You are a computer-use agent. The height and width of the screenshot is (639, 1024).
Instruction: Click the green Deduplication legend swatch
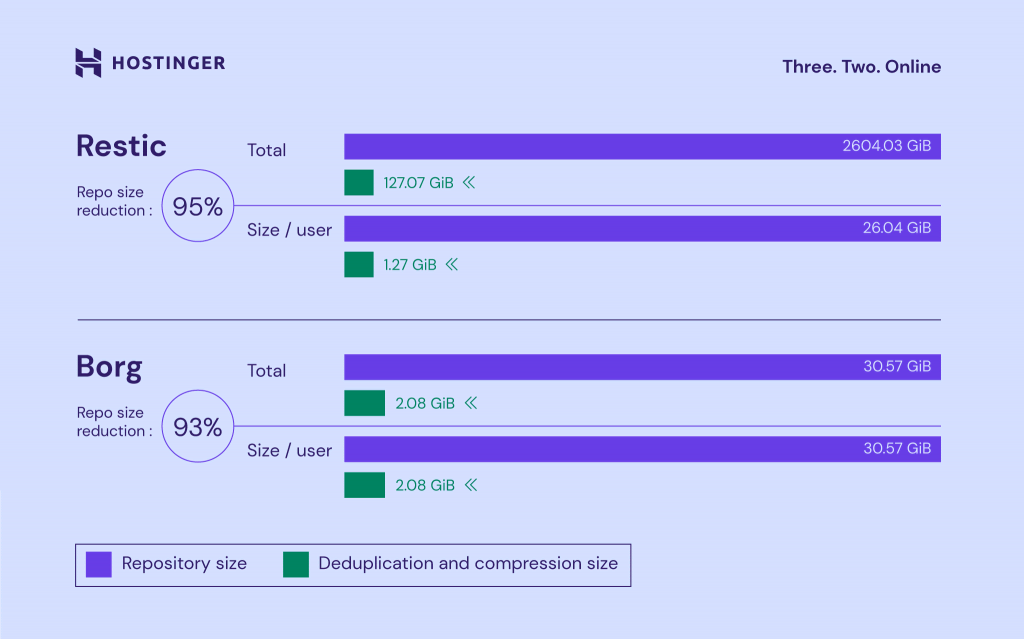point(296,564)
